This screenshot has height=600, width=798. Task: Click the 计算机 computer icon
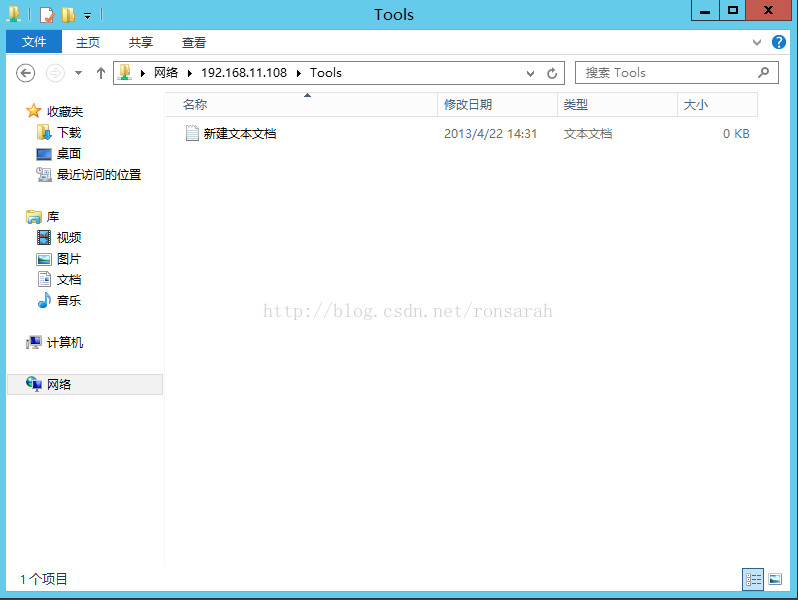tap(34, 342)
